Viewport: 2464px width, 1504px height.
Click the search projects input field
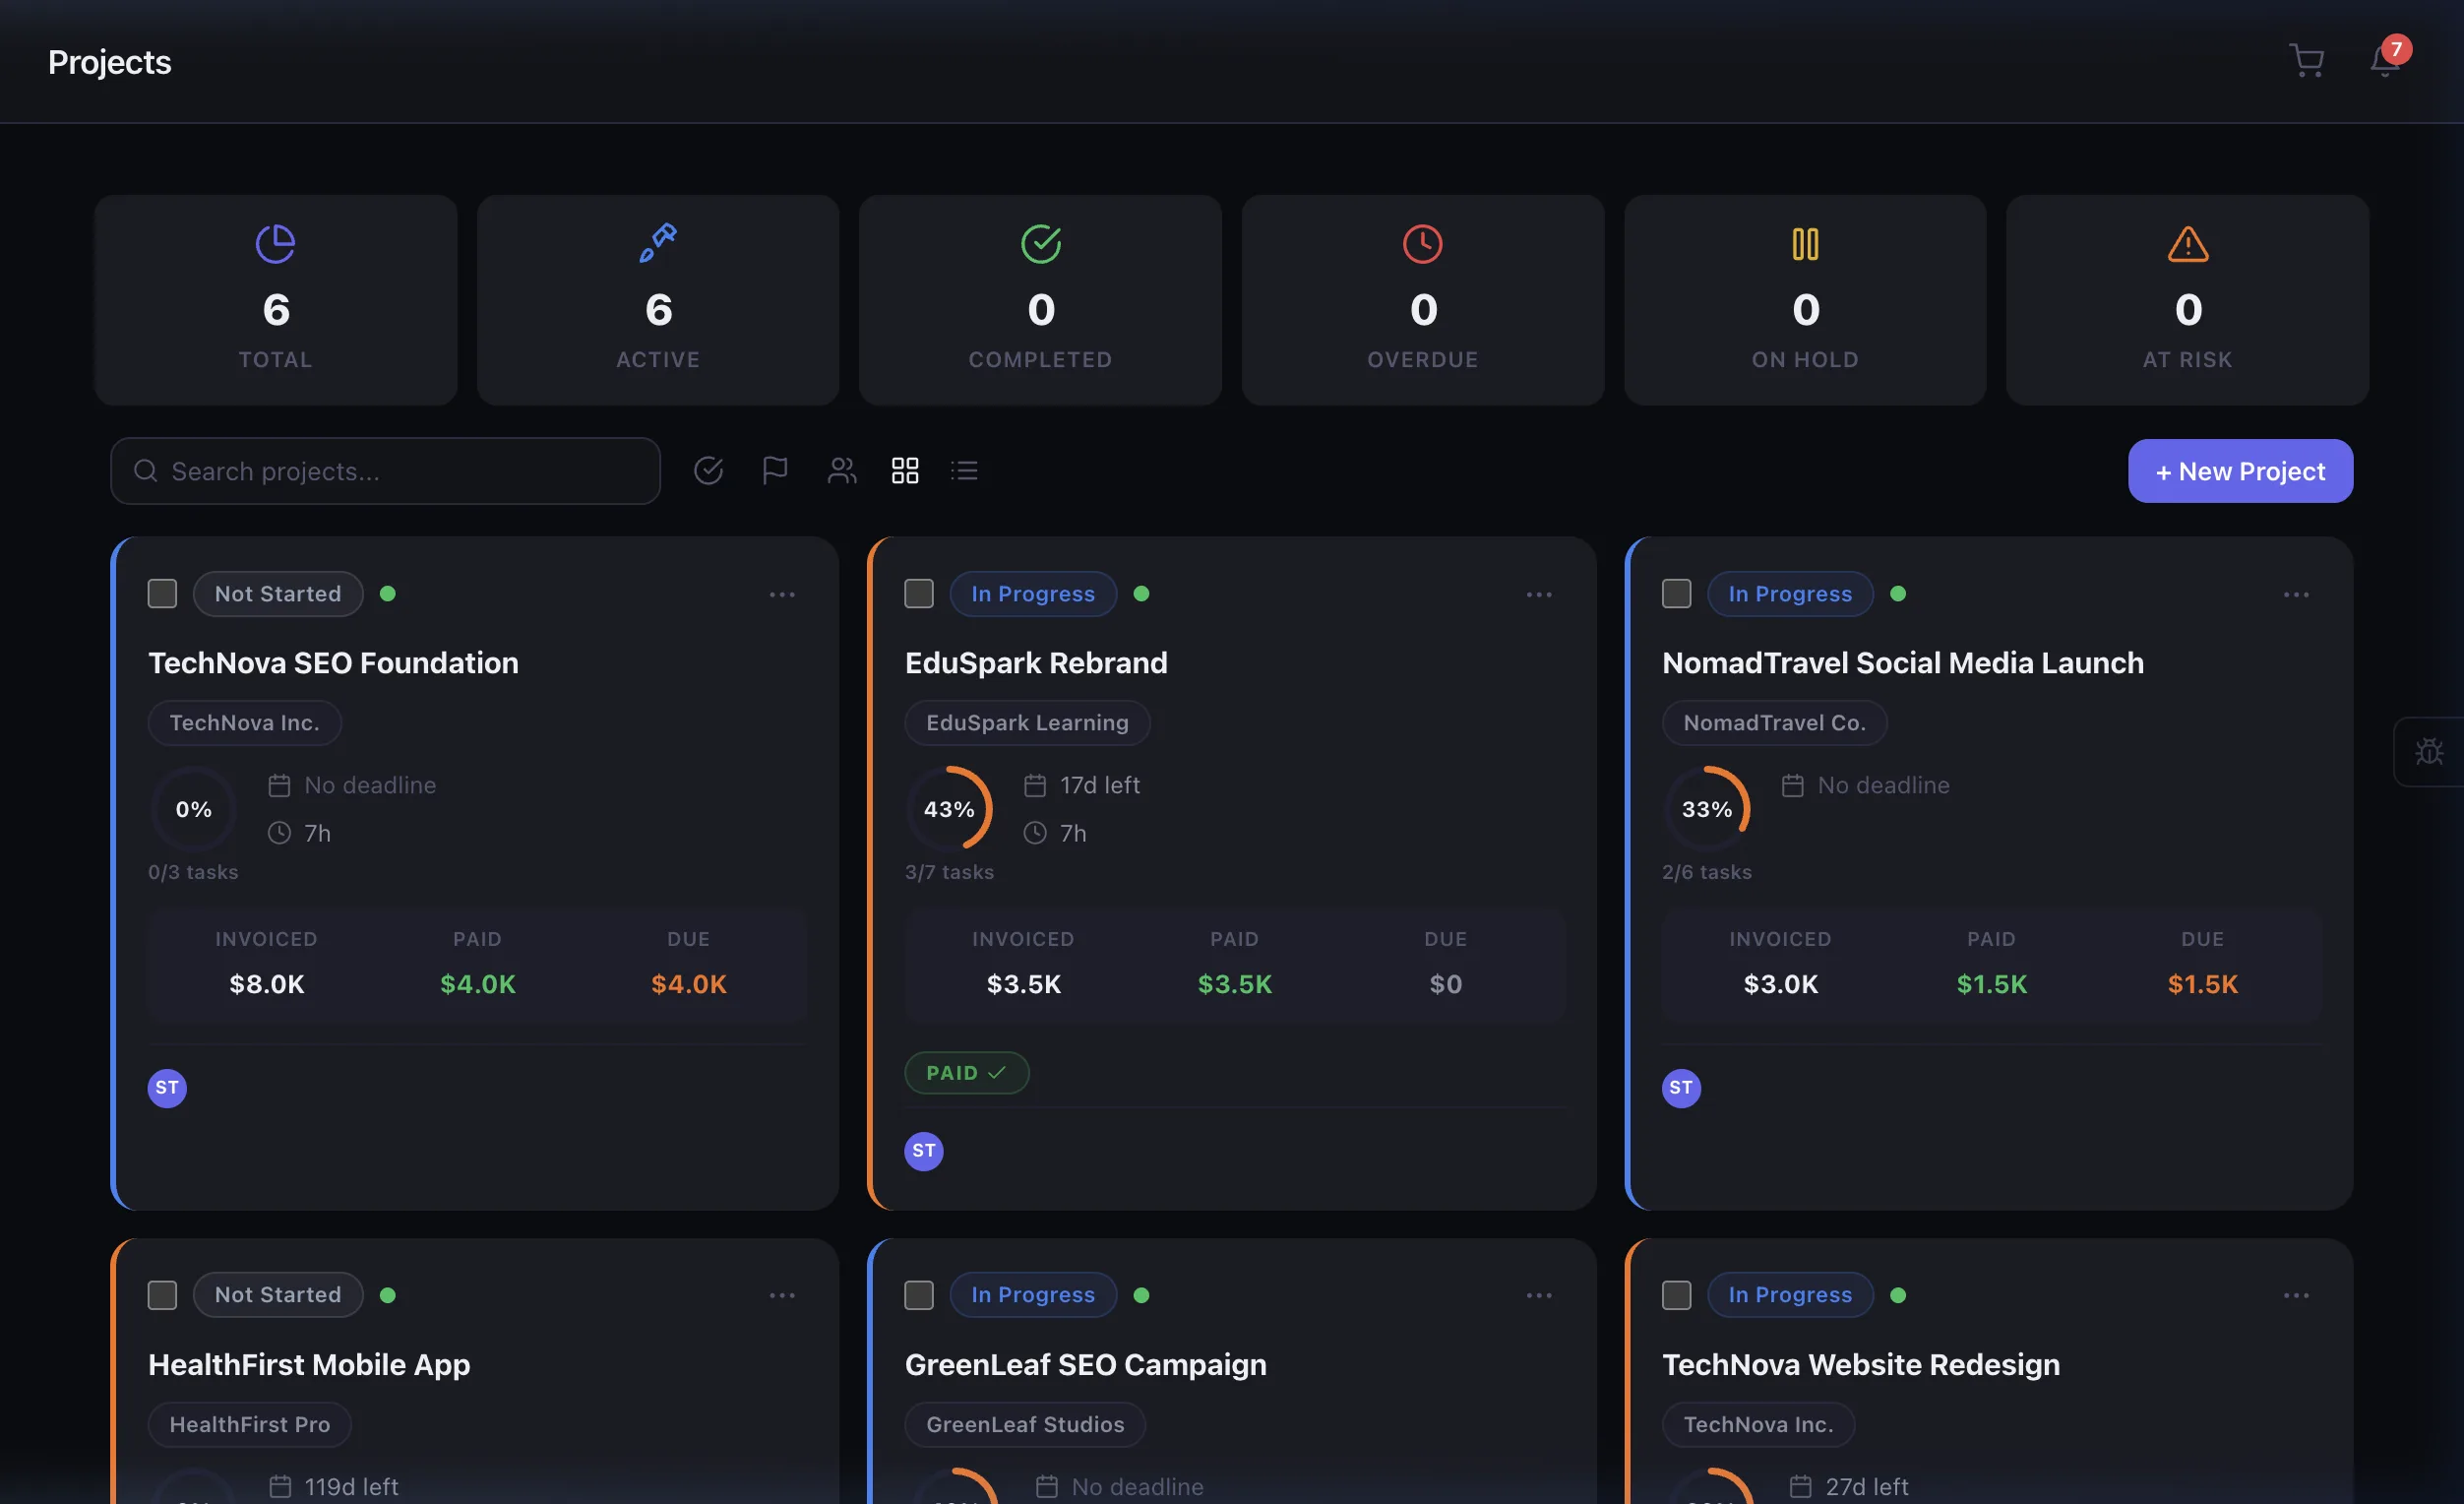pyautogui.click(x=385, y=470)
